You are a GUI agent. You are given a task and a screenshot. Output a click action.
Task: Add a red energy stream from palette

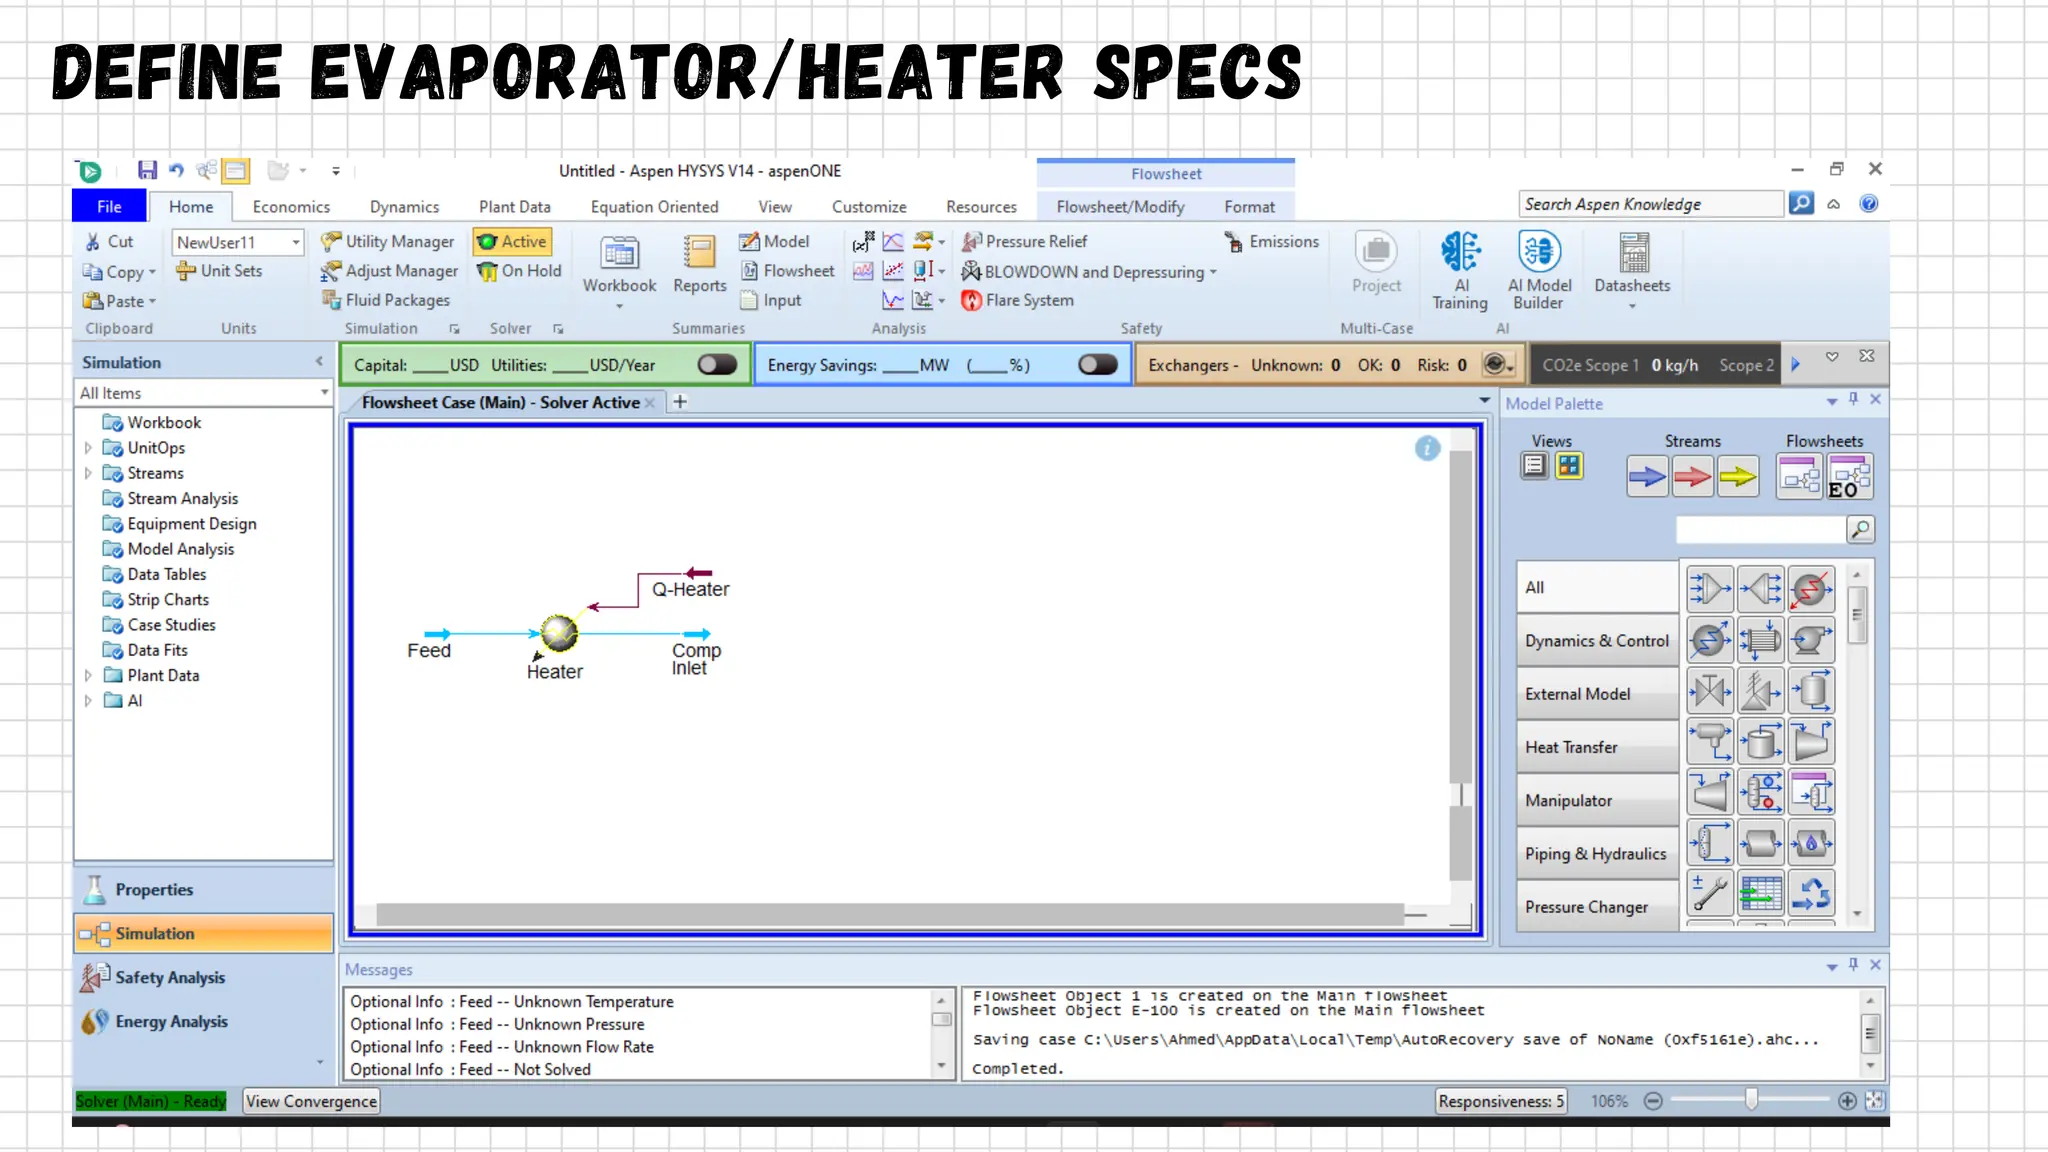tap(1692, 477)
